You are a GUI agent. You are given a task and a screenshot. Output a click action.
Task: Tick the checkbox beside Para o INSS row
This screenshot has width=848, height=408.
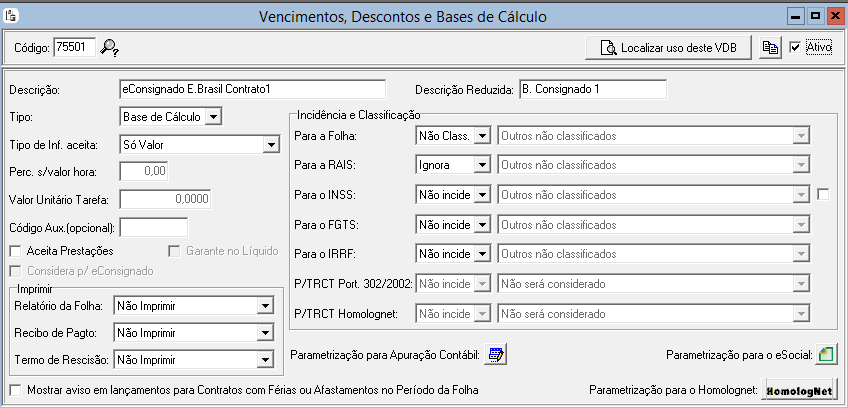[x=823, y=194]
